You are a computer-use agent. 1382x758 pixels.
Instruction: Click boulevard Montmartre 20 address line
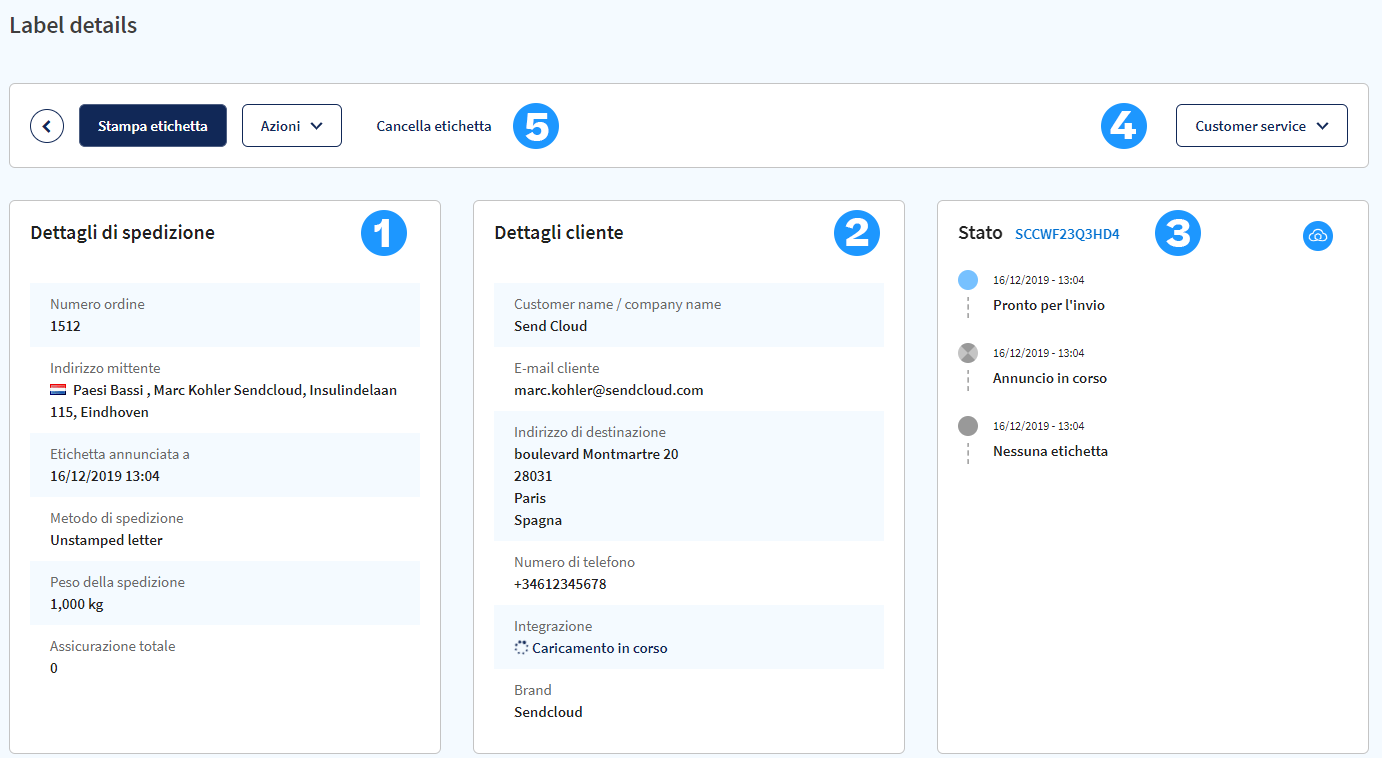pyautogui.click(x=596, y=454)
